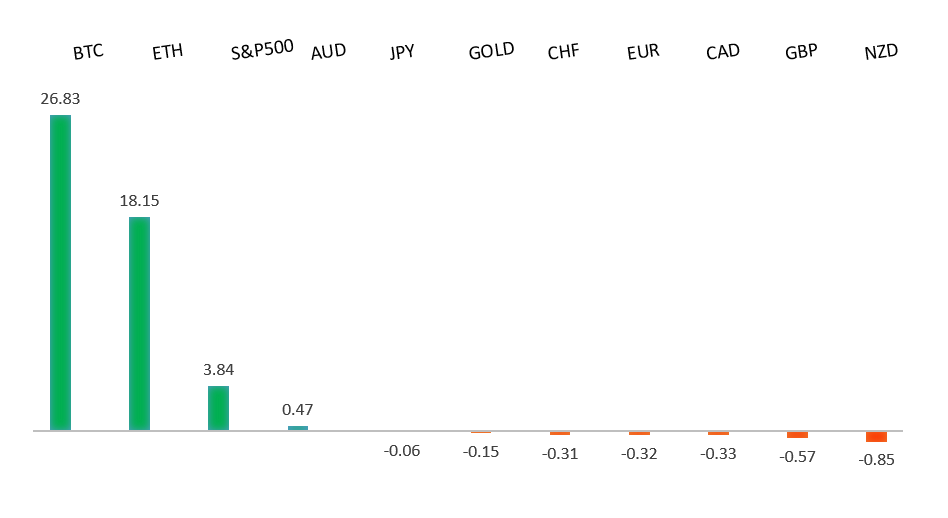
Task: Click the green BTC bar
Action: pyautogui.click(x=60, y=272)
